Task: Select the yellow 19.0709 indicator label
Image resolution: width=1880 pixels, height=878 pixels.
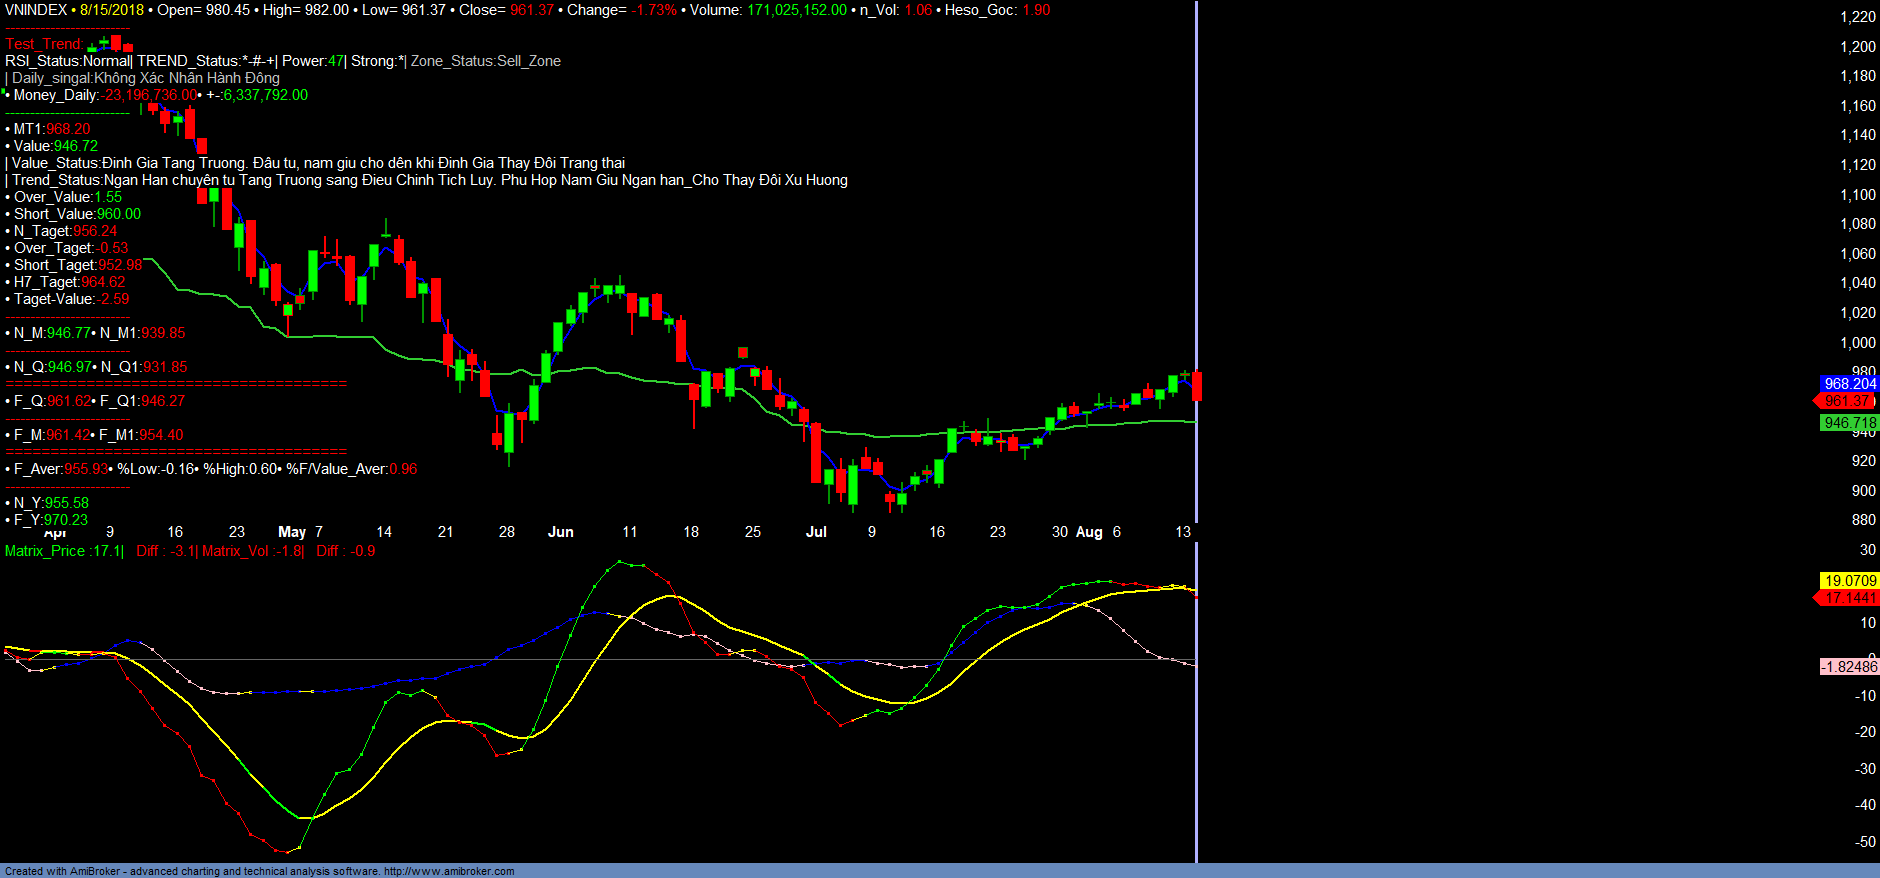Action: pyautogui.click(x=1849, y=581)
